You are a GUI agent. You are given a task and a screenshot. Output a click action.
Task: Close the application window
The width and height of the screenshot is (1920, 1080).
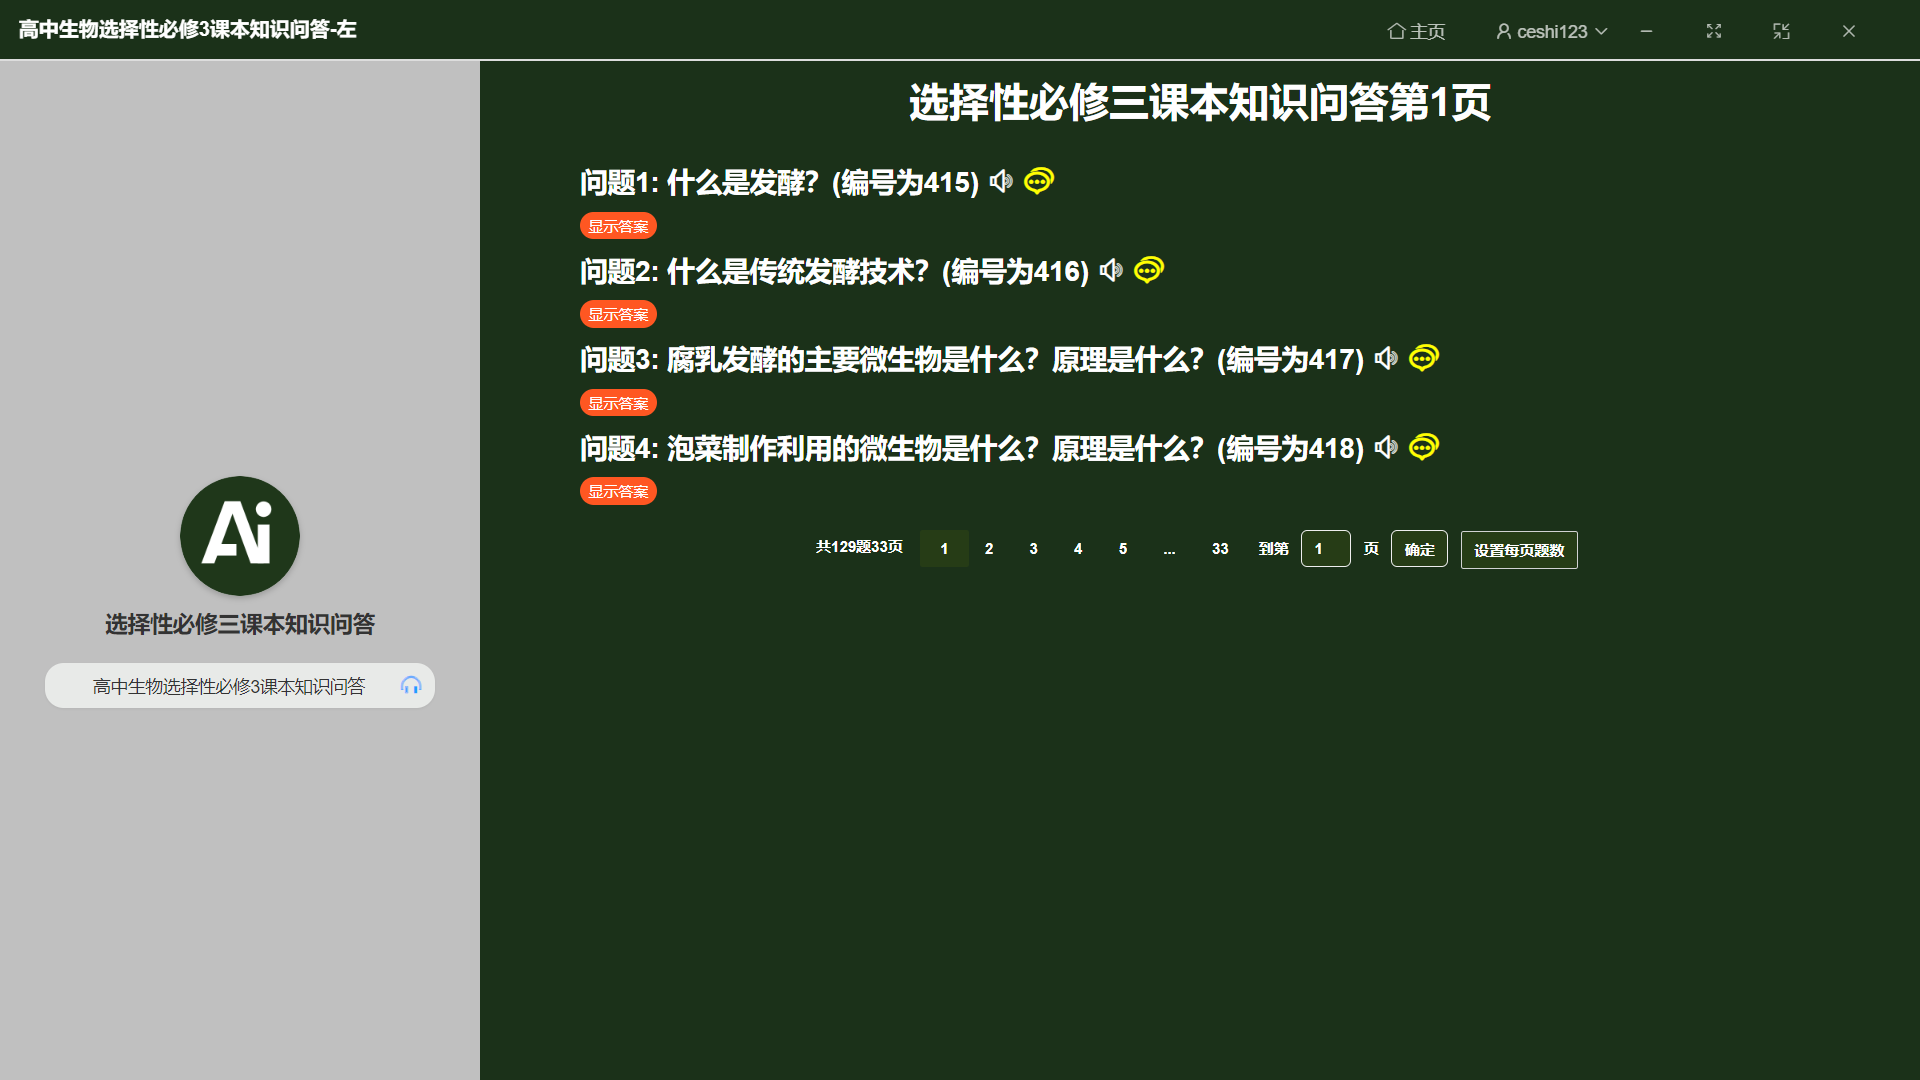click(x=1849, y=31)
